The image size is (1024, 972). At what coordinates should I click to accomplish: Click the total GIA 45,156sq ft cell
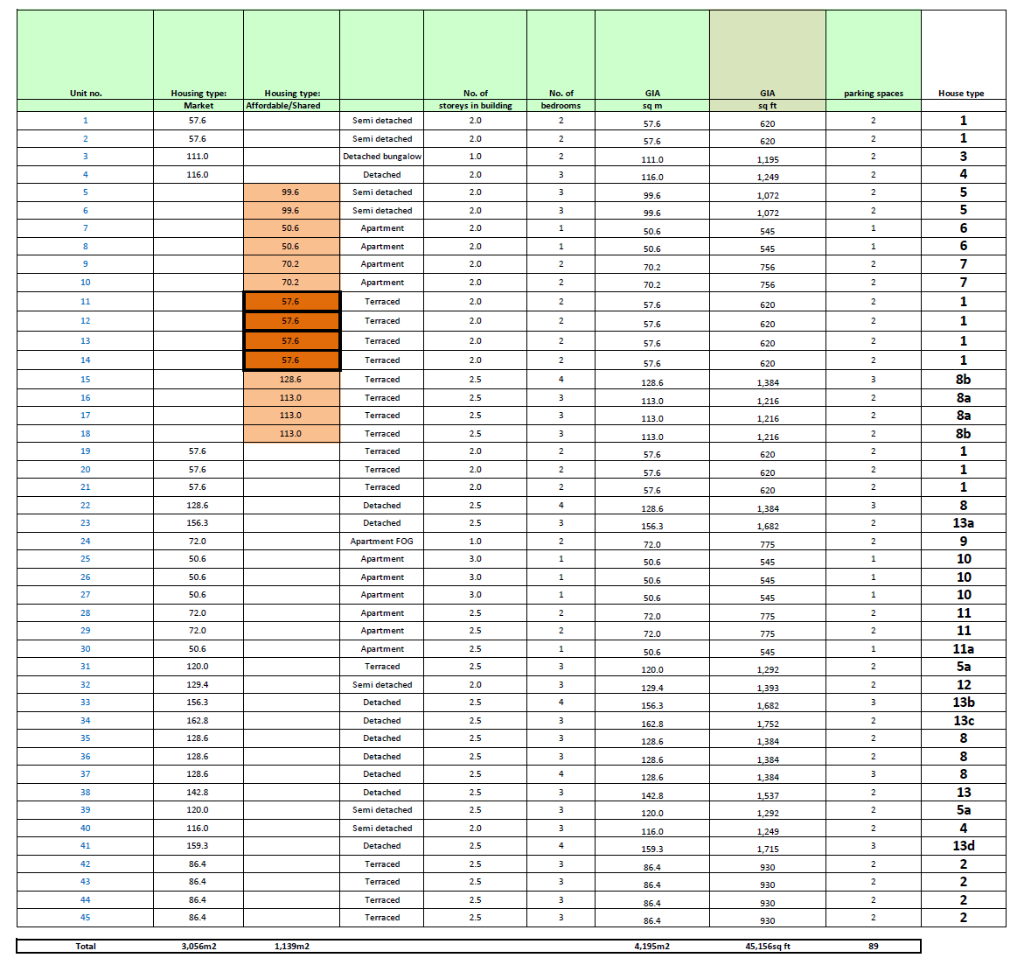click(x=767, y=946)
